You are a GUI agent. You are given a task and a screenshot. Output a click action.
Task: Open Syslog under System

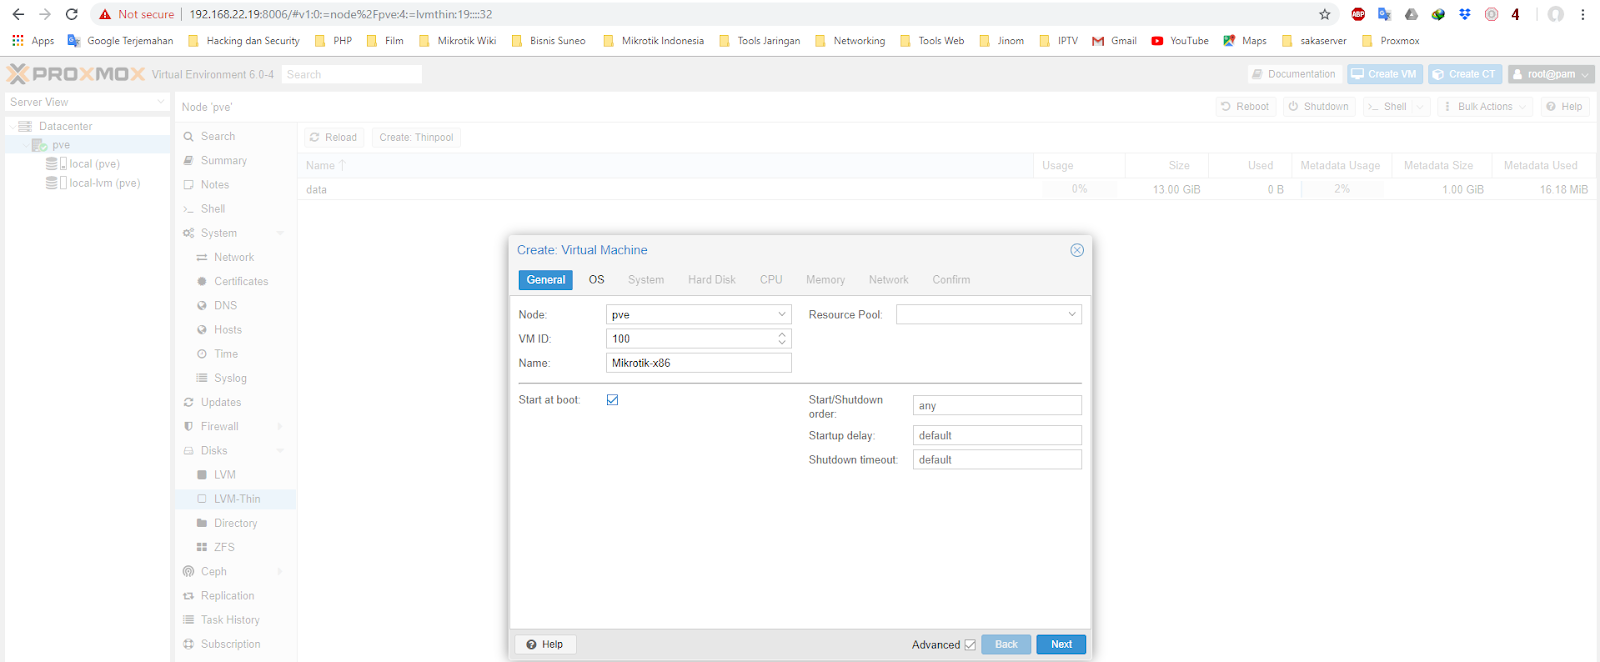pos(230,378)
